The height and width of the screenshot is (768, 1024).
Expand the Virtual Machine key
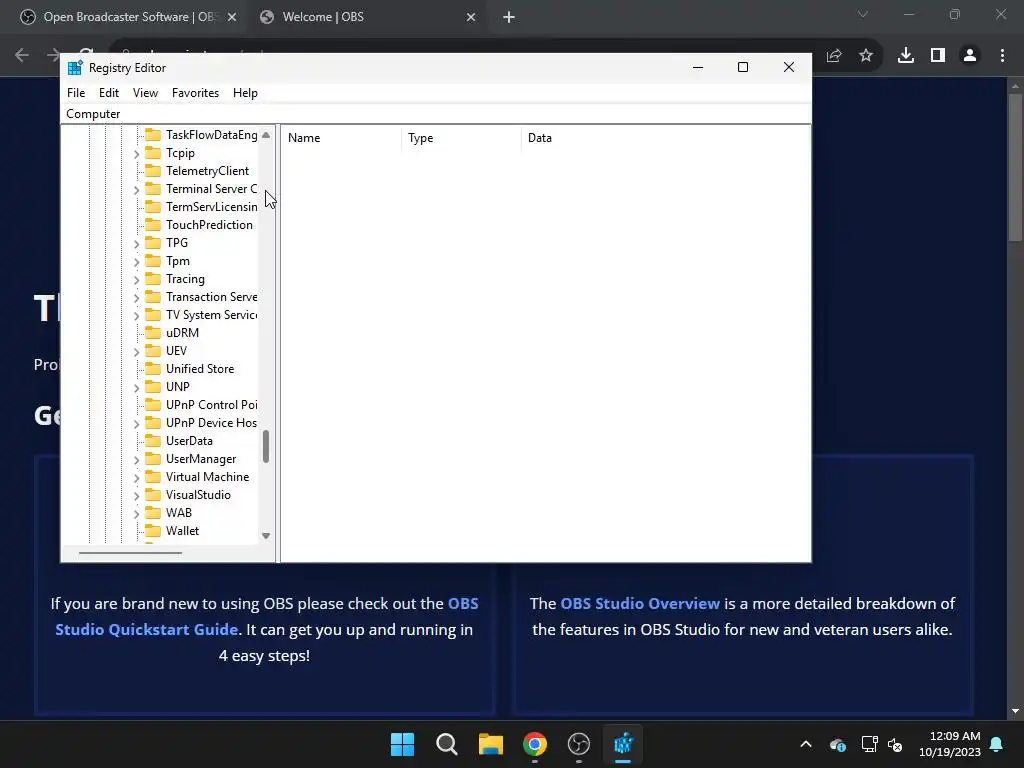click(136, 477)
